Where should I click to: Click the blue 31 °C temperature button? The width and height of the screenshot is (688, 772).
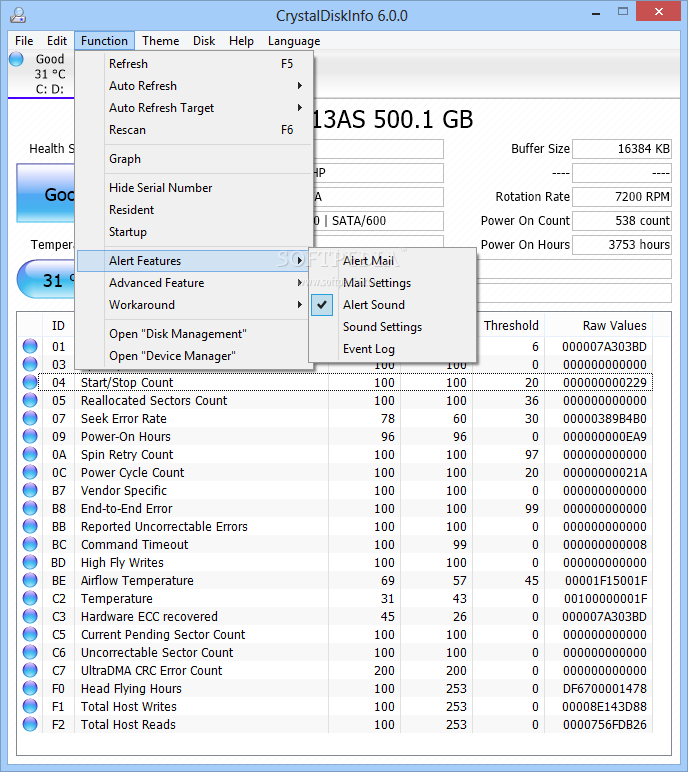tap(46, 280)
